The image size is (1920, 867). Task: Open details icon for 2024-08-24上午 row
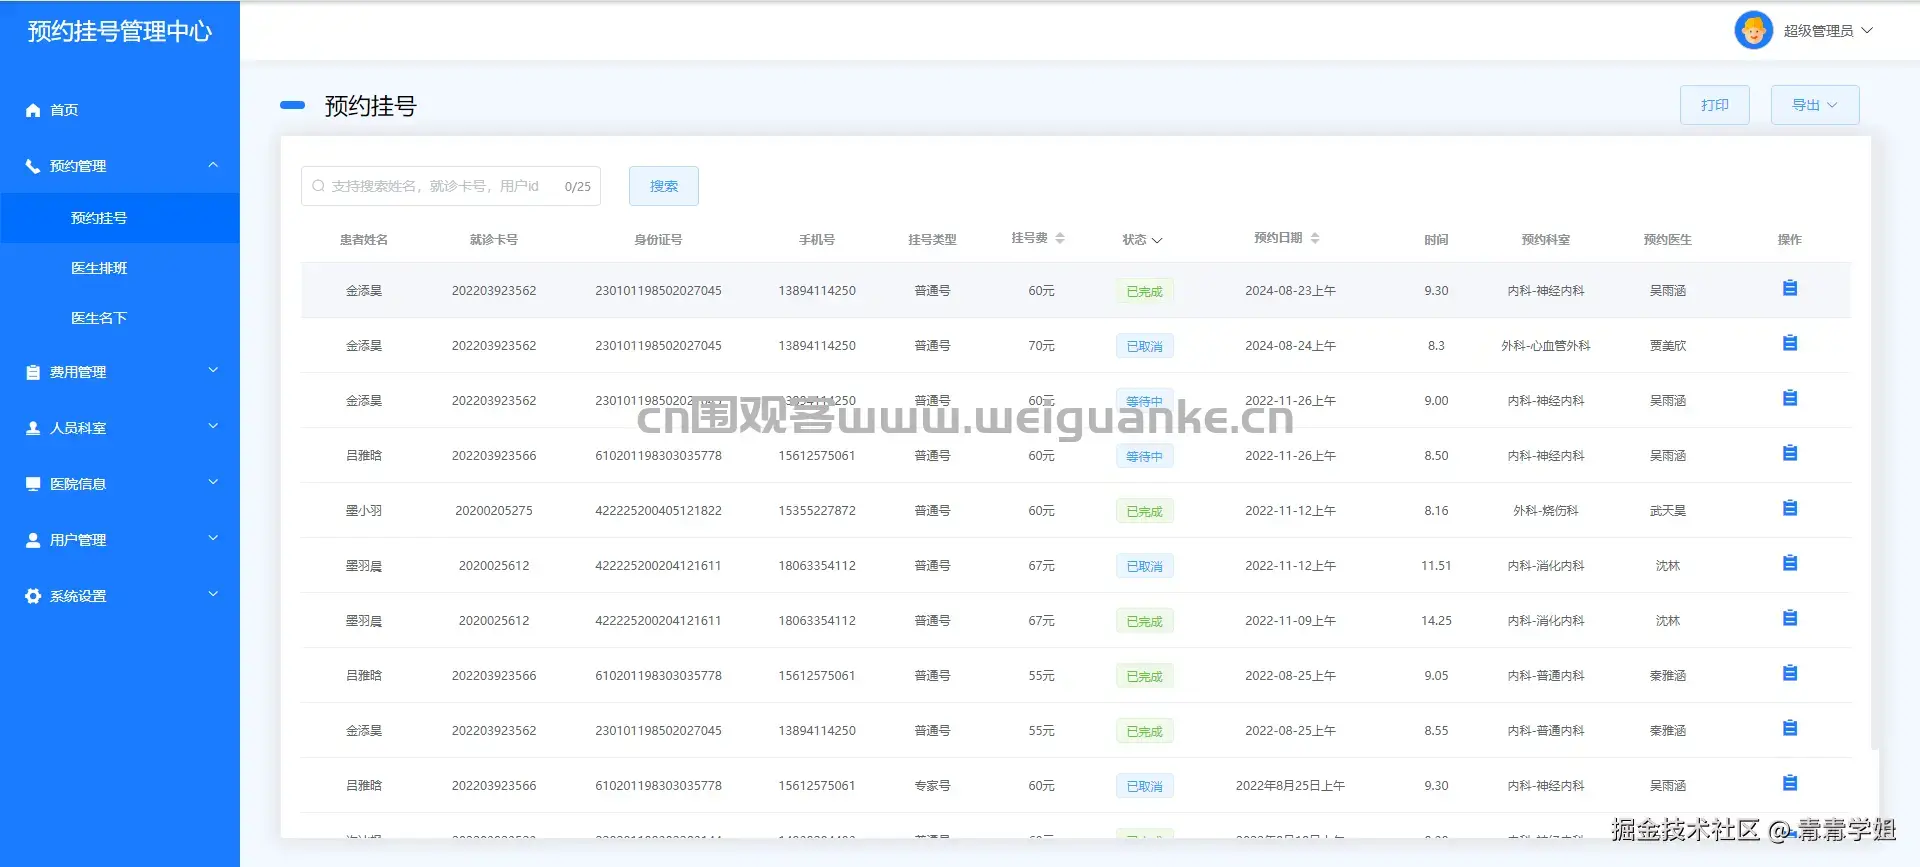pyautogui.click(x=1790, y=343)
